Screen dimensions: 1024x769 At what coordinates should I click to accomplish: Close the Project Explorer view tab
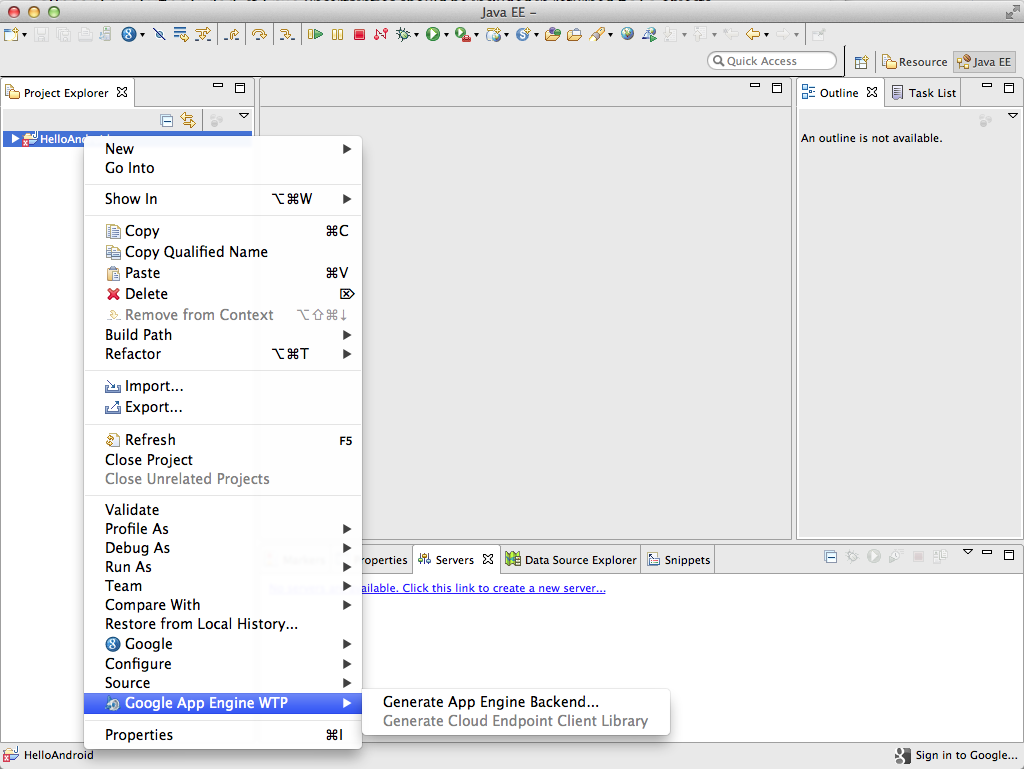122,93
